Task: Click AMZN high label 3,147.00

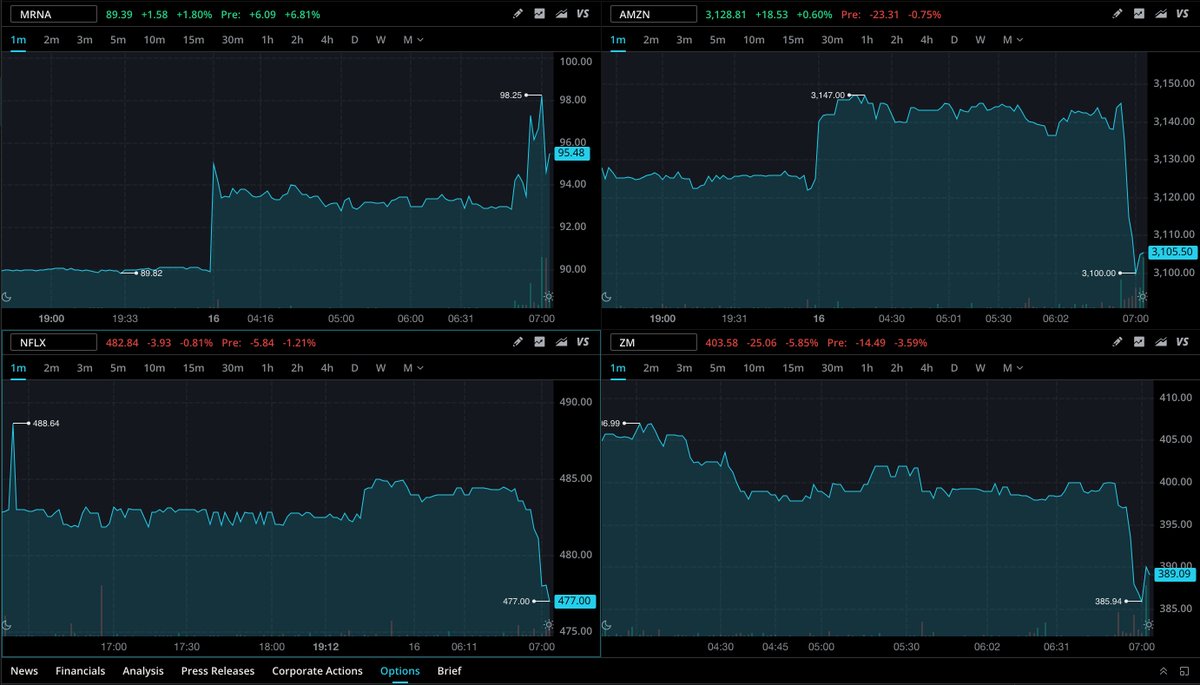Action: click(x=828, y=95)
